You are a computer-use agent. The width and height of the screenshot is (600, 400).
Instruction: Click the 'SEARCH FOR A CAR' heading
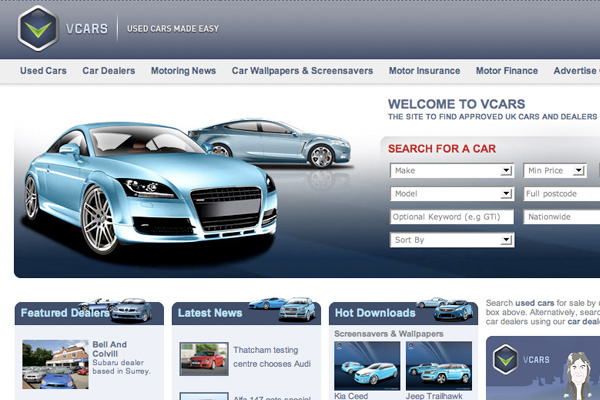[x=442, y=149]
